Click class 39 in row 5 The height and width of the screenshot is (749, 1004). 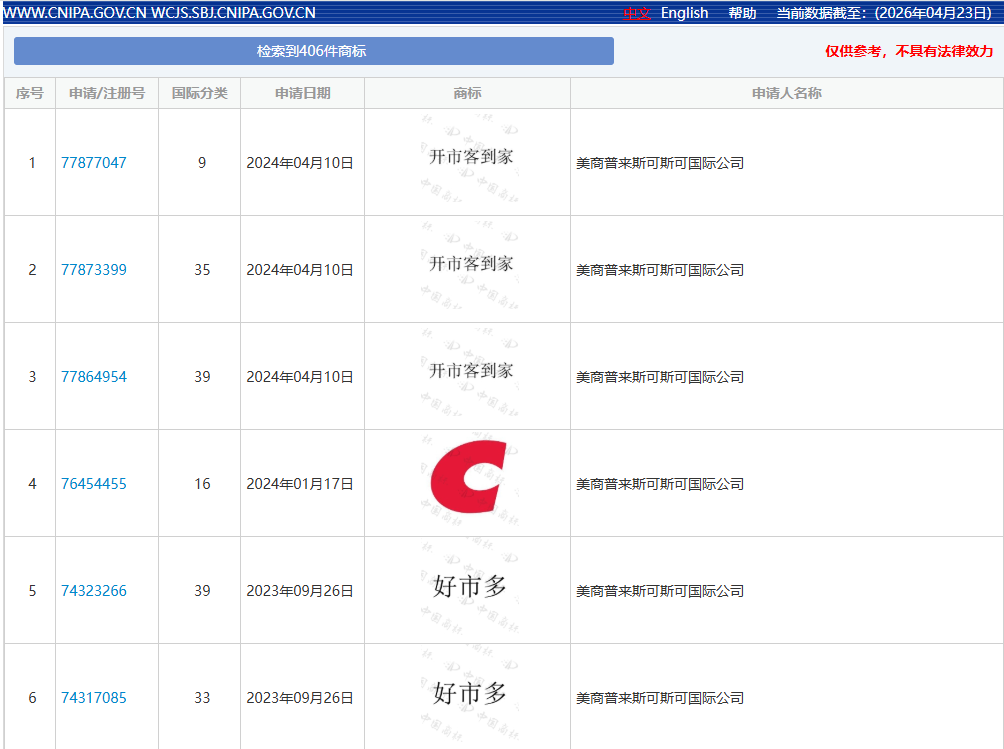tap(202, 591)
